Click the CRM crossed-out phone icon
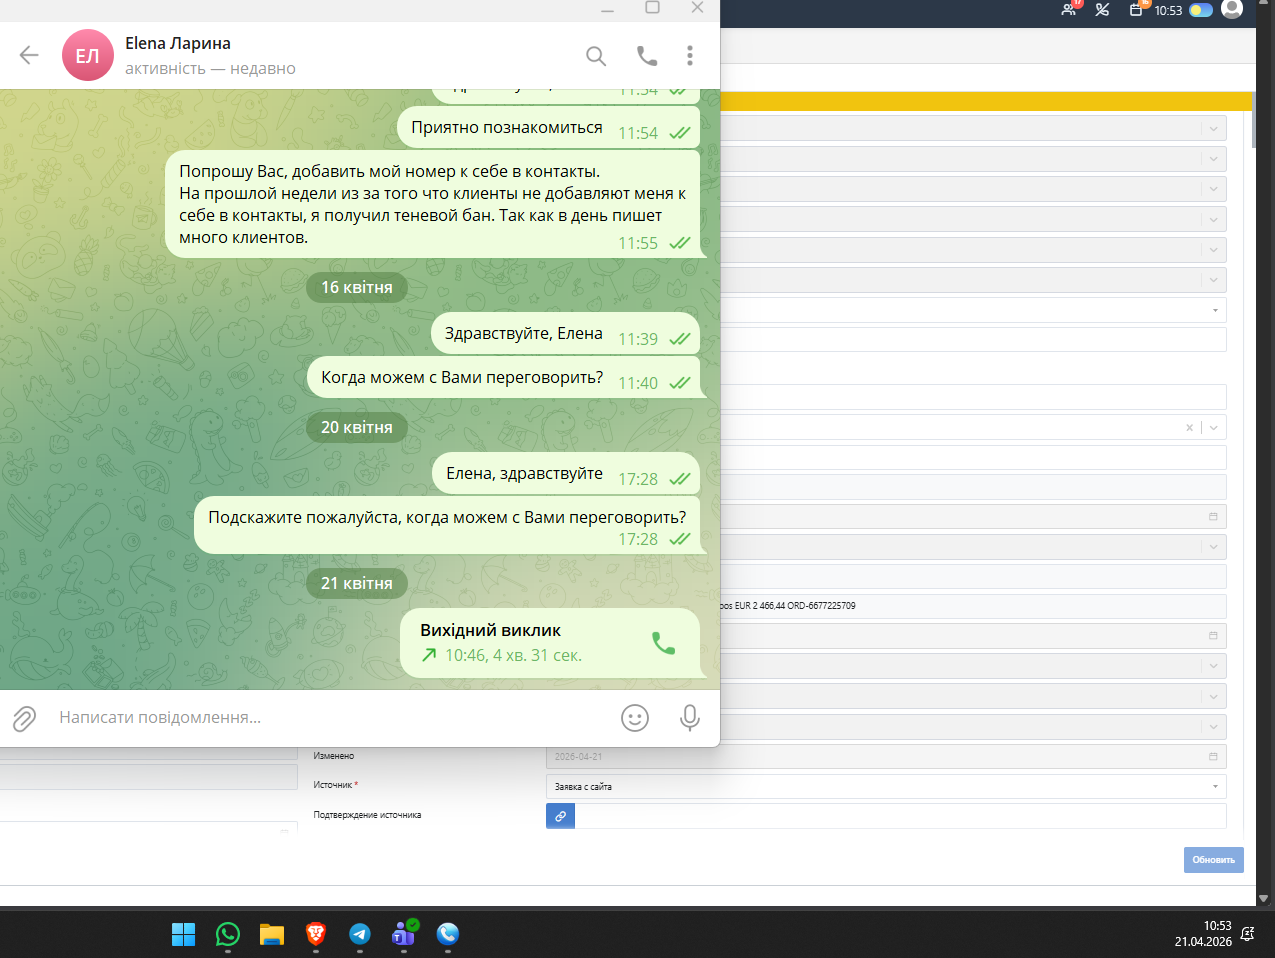The height and width of the screenshot is (958, 1275). pos(1102,10)
